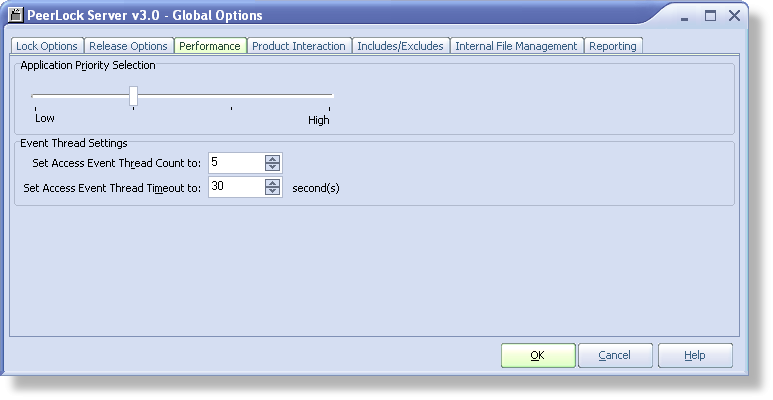773x400 pixels.
Task: Open the Includes/Excludes tab
Action: 401,46
